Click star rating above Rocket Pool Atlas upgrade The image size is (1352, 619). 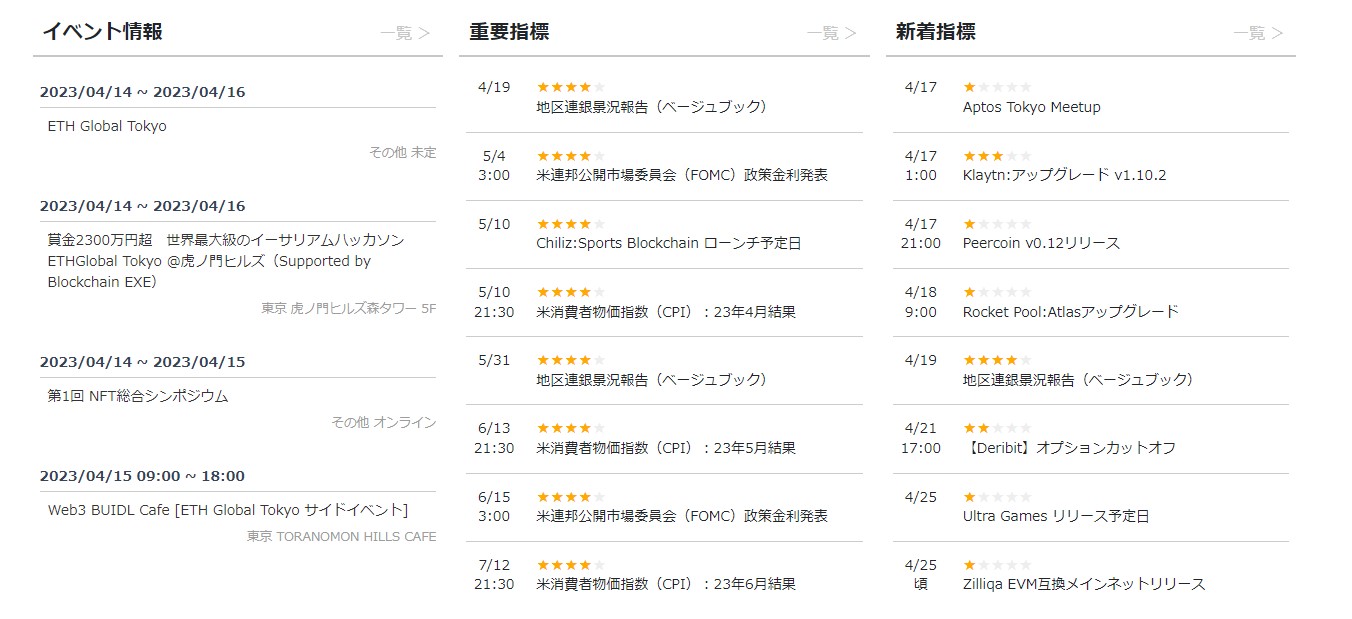tap(996, 292)
